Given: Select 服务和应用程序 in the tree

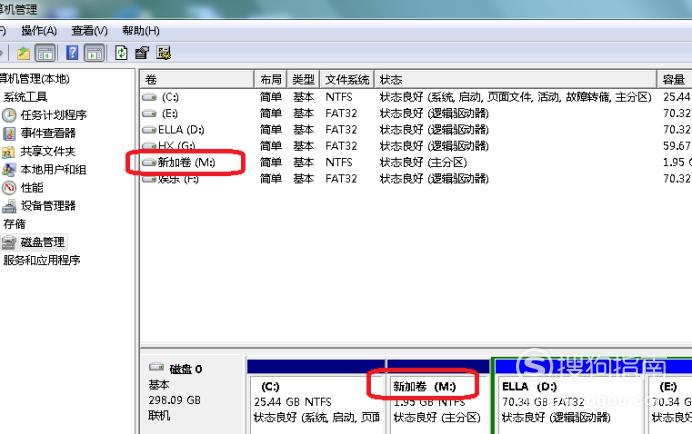Looking at the screenshot, I should [42, 260].
